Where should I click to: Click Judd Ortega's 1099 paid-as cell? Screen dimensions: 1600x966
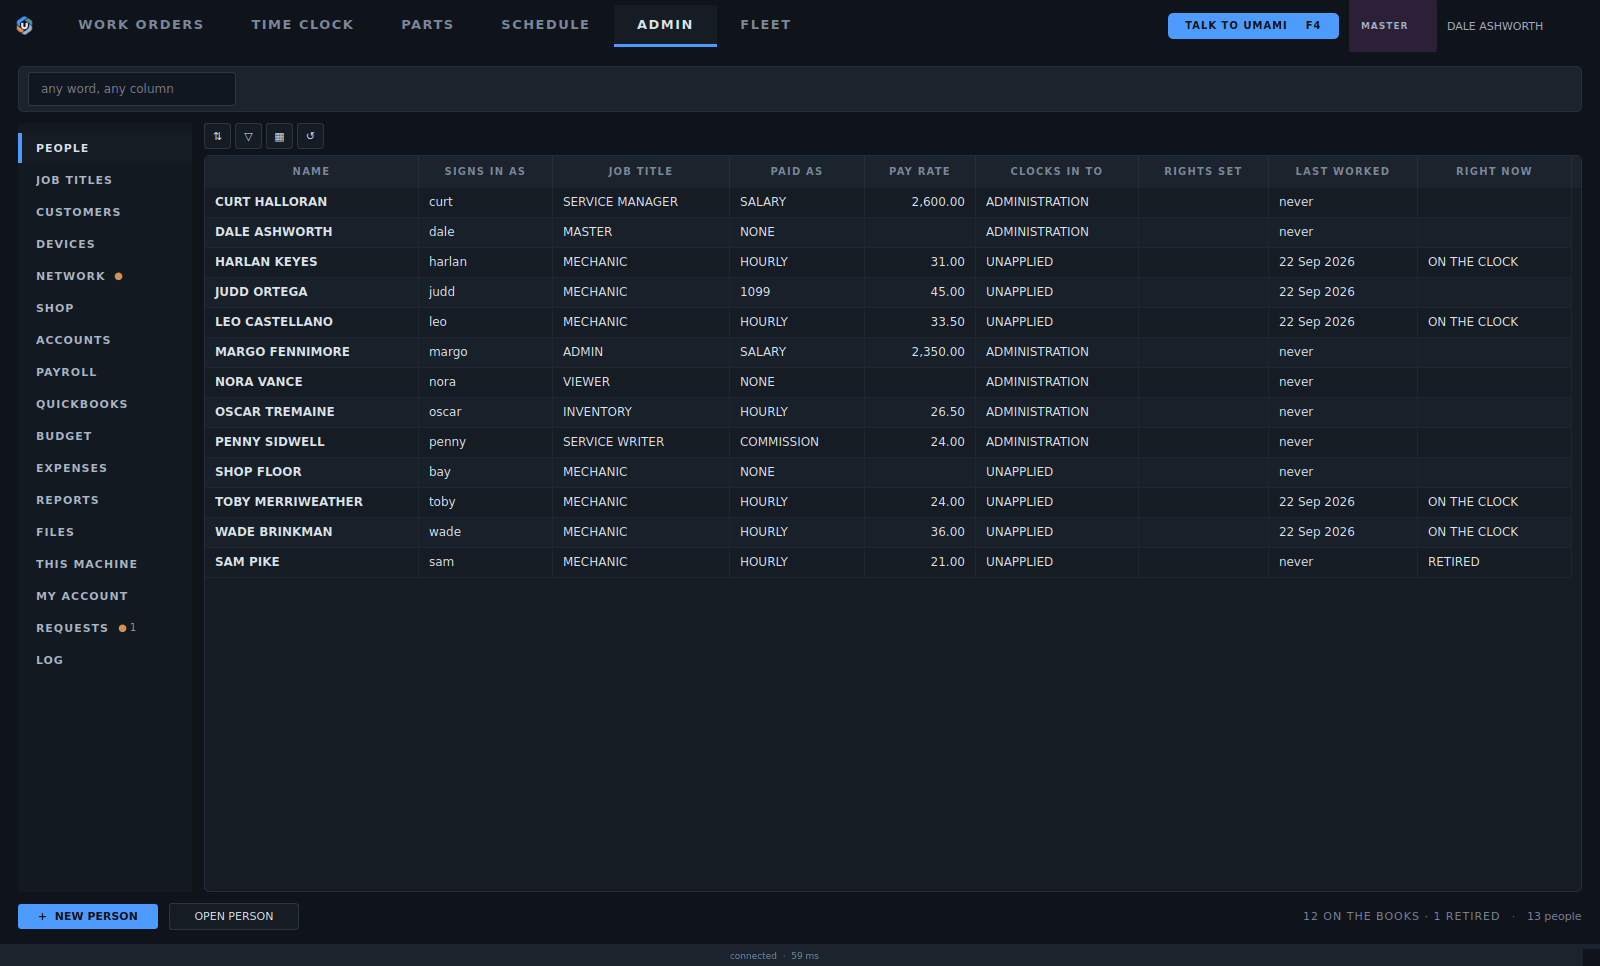coord(797,292)
